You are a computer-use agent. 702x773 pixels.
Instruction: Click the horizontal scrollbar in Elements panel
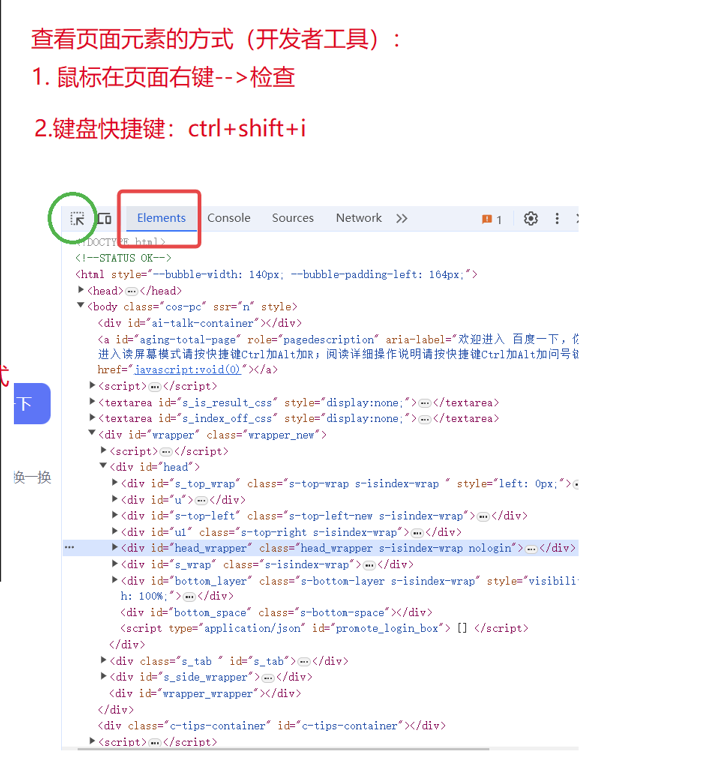click(x=283, y=749)
